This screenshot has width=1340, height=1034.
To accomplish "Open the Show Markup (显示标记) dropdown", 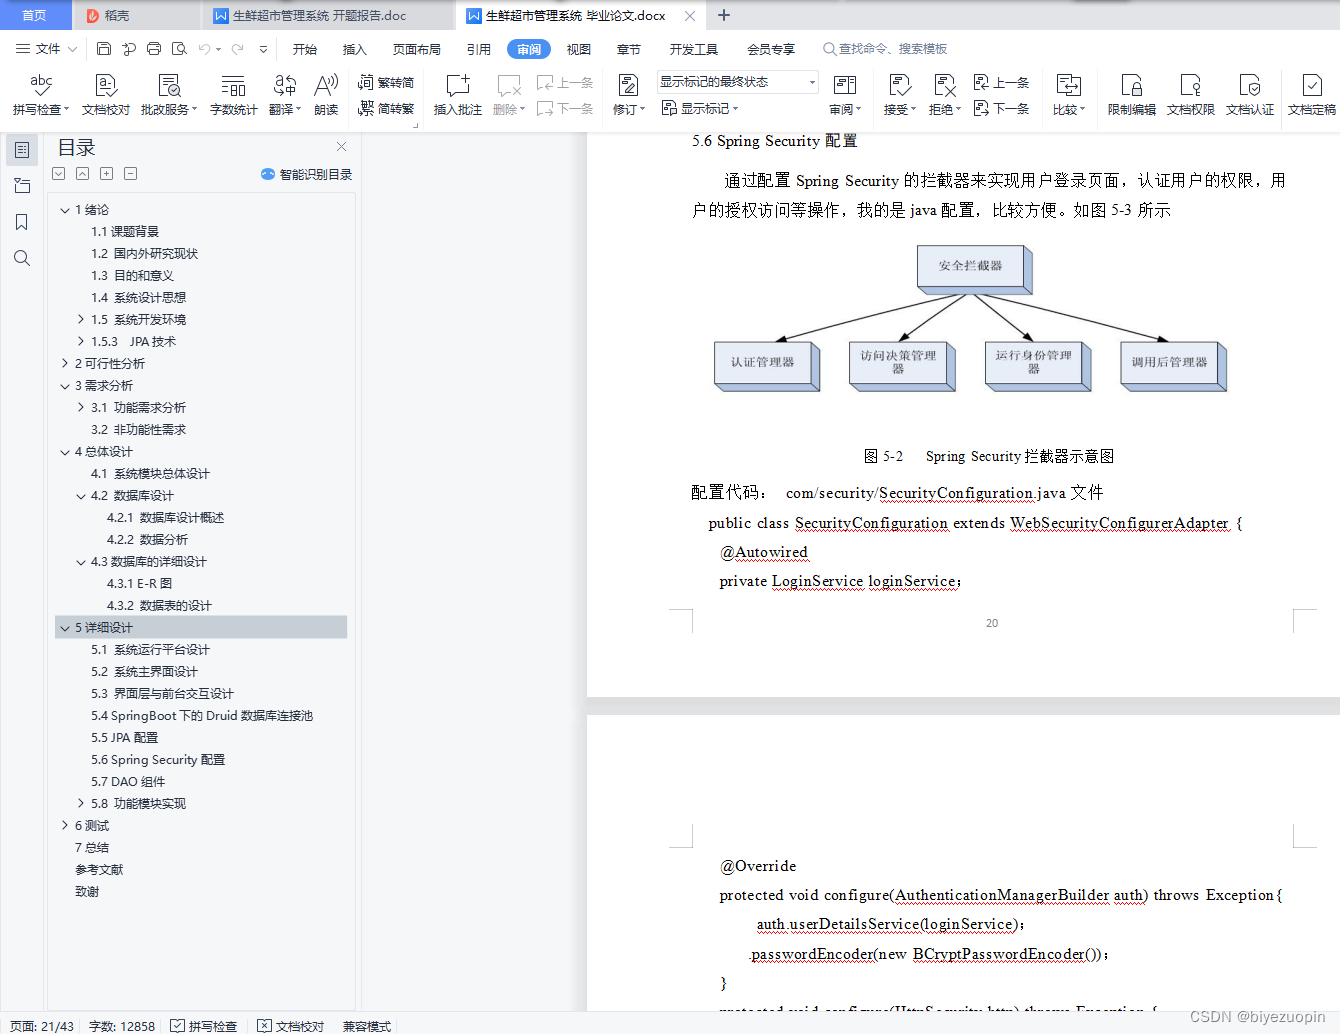I will (x=700, y=108).
